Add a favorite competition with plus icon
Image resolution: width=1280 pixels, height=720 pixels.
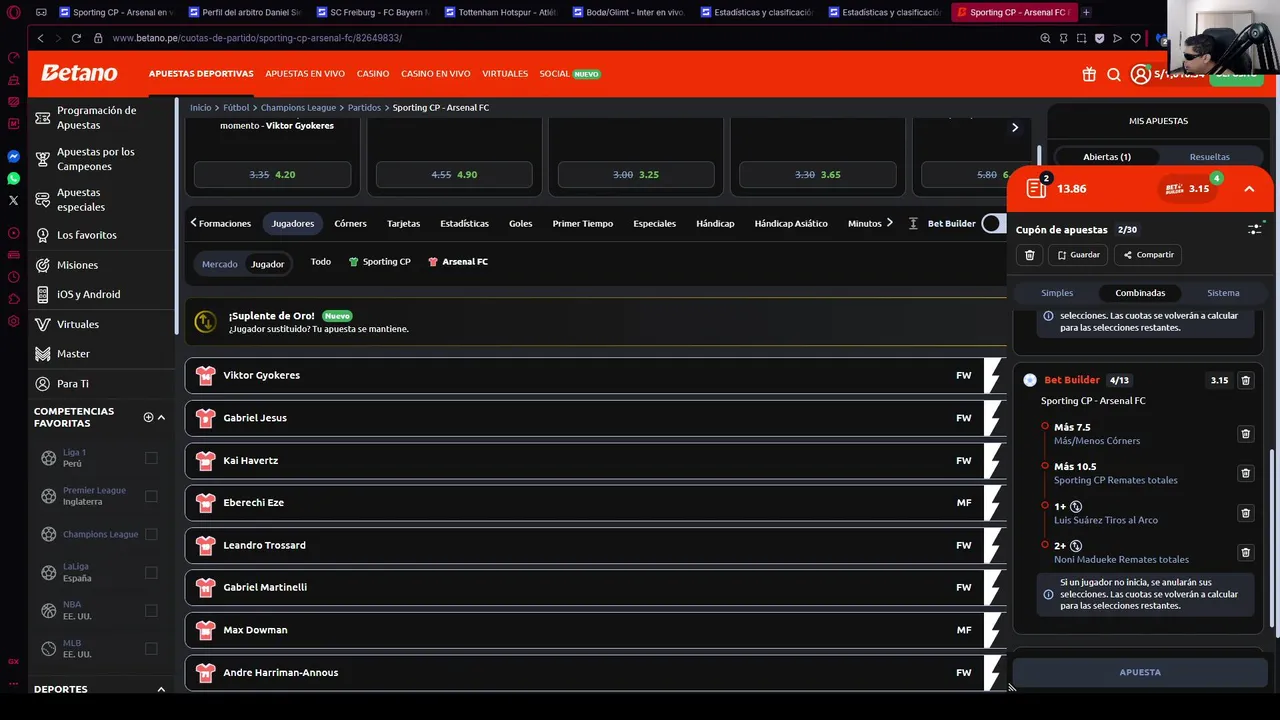pos(148,417)
